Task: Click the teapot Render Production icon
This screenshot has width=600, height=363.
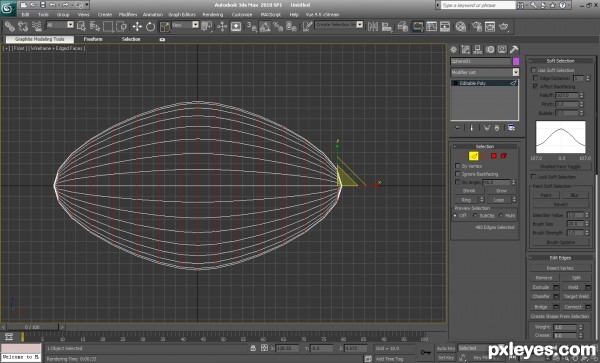Action: point(504,26)
